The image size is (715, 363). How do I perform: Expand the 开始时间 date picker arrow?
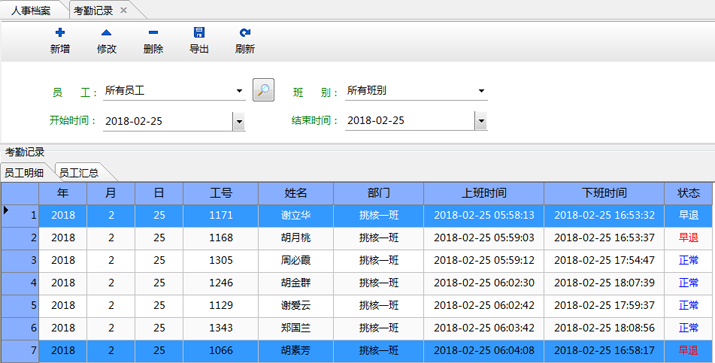pyautogui.click(x=239, y=121)
